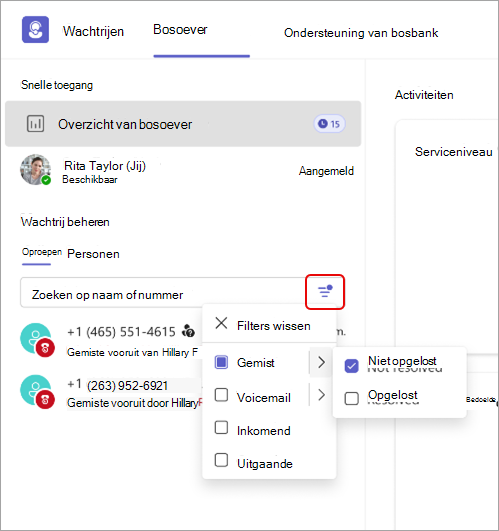Open the call filter options icon

click(325, 292)
